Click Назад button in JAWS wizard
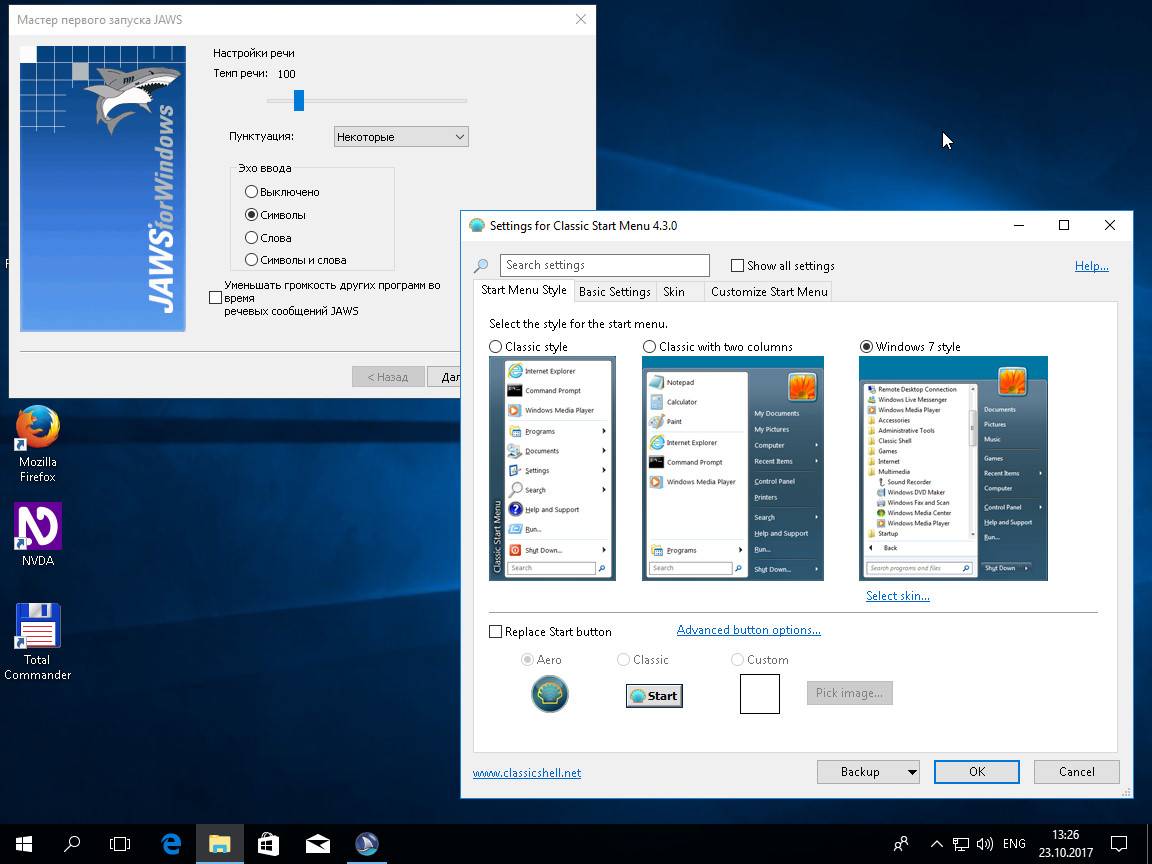This screenshot has width=1152, height=864. pyautogui.click(x=388, y=377)
